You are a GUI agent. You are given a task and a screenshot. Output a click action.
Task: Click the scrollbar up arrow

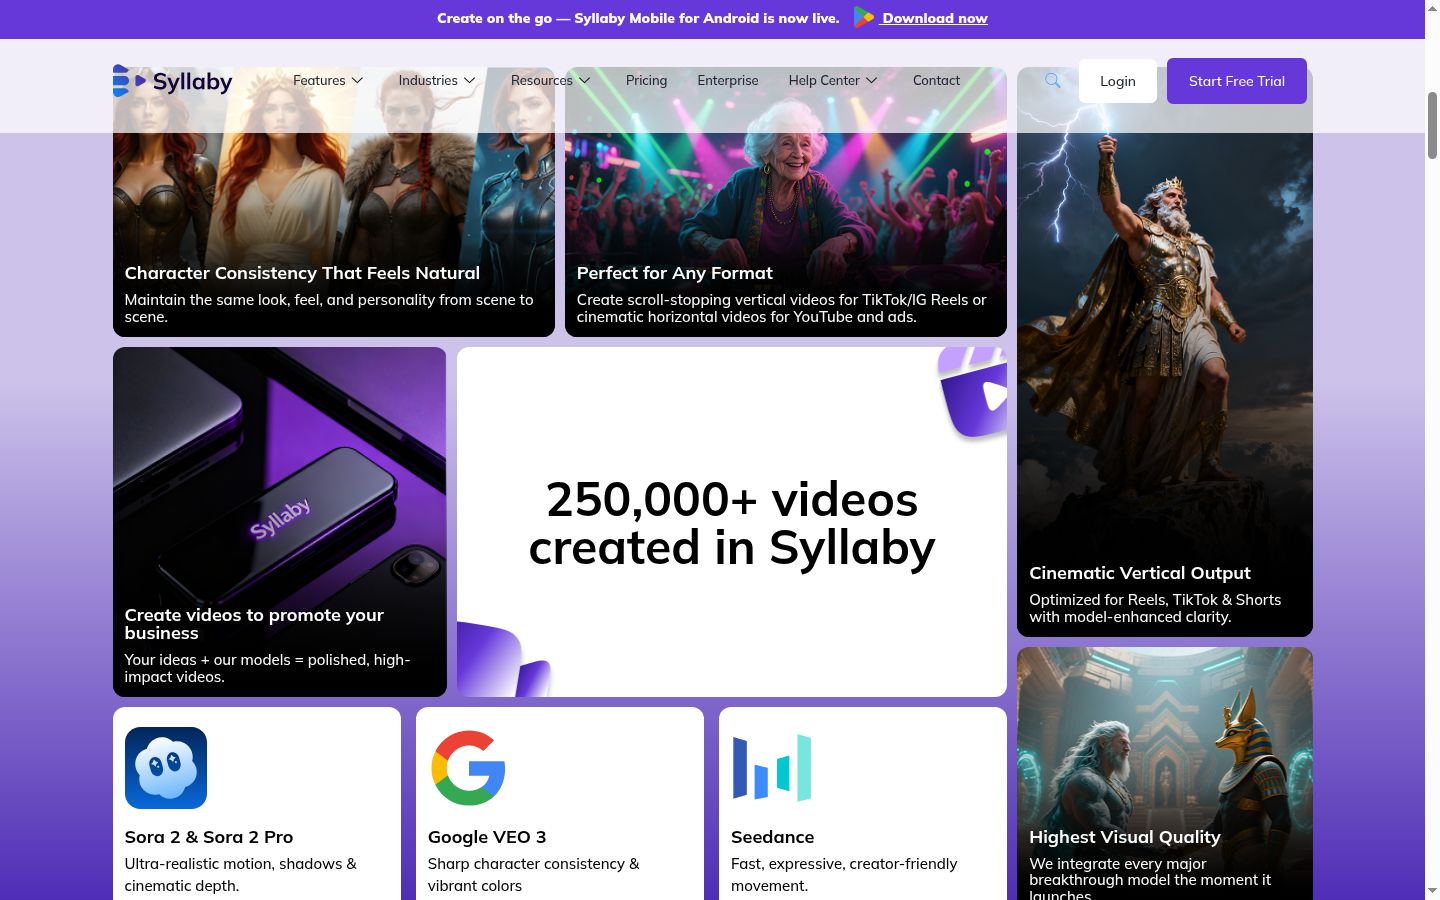1432,8
